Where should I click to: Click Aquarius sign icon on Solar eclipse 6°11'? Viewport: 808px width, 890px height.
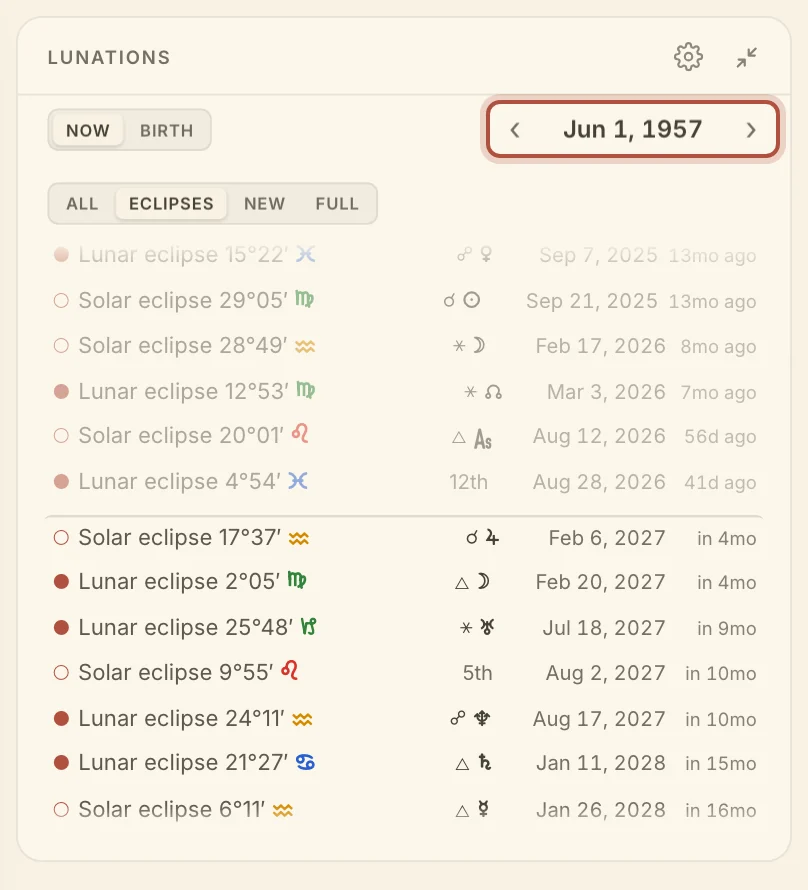point(283,810)
